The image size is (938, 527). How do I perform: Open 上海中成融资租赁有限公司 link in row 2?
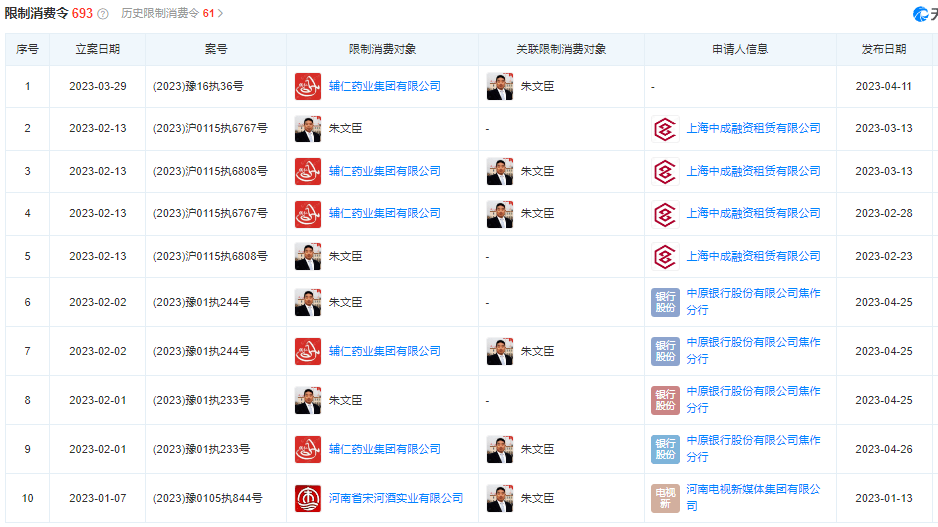pos(753,128)
